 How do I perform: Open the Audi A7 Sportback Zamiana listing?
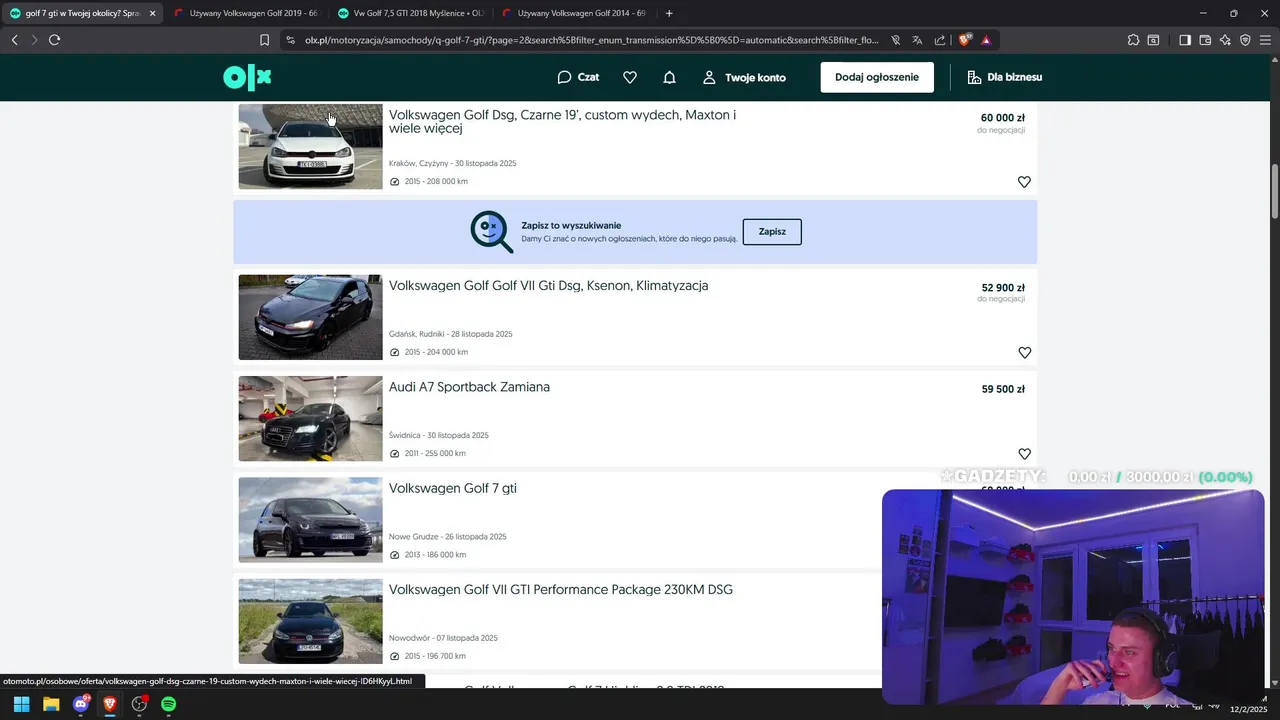(x=469, y=387)
